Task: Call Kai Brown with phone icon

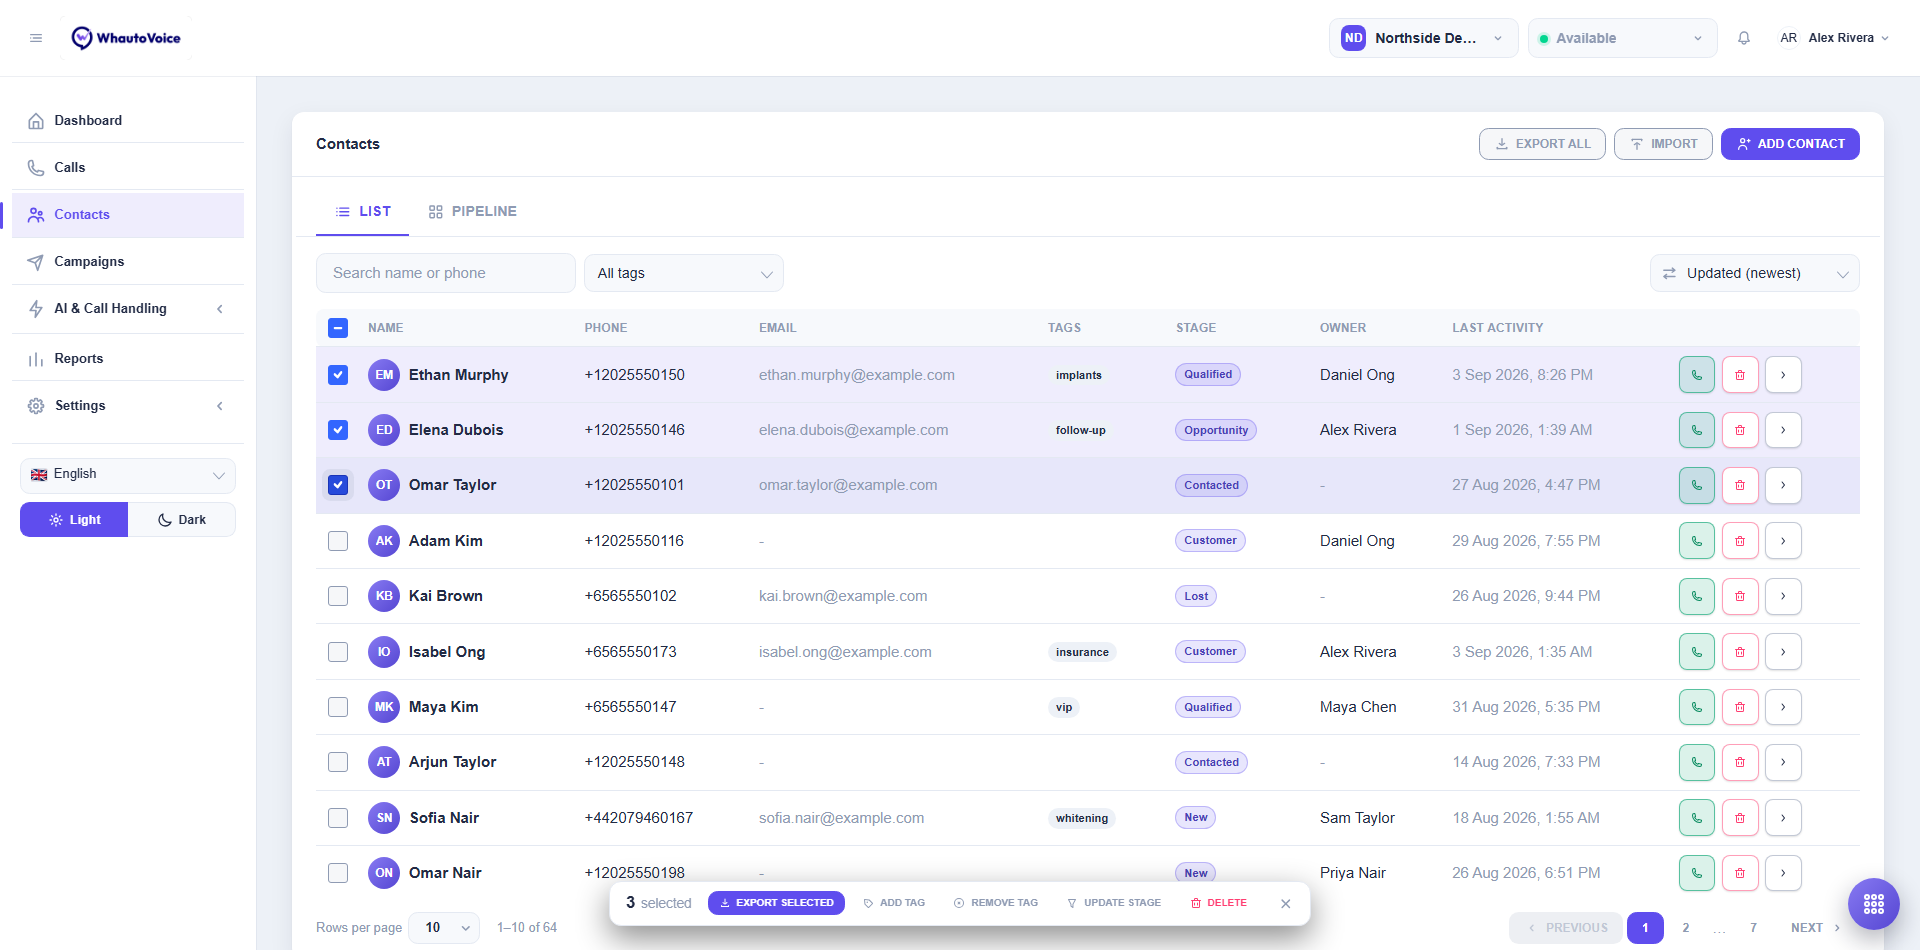Action: coord(1697,596)
